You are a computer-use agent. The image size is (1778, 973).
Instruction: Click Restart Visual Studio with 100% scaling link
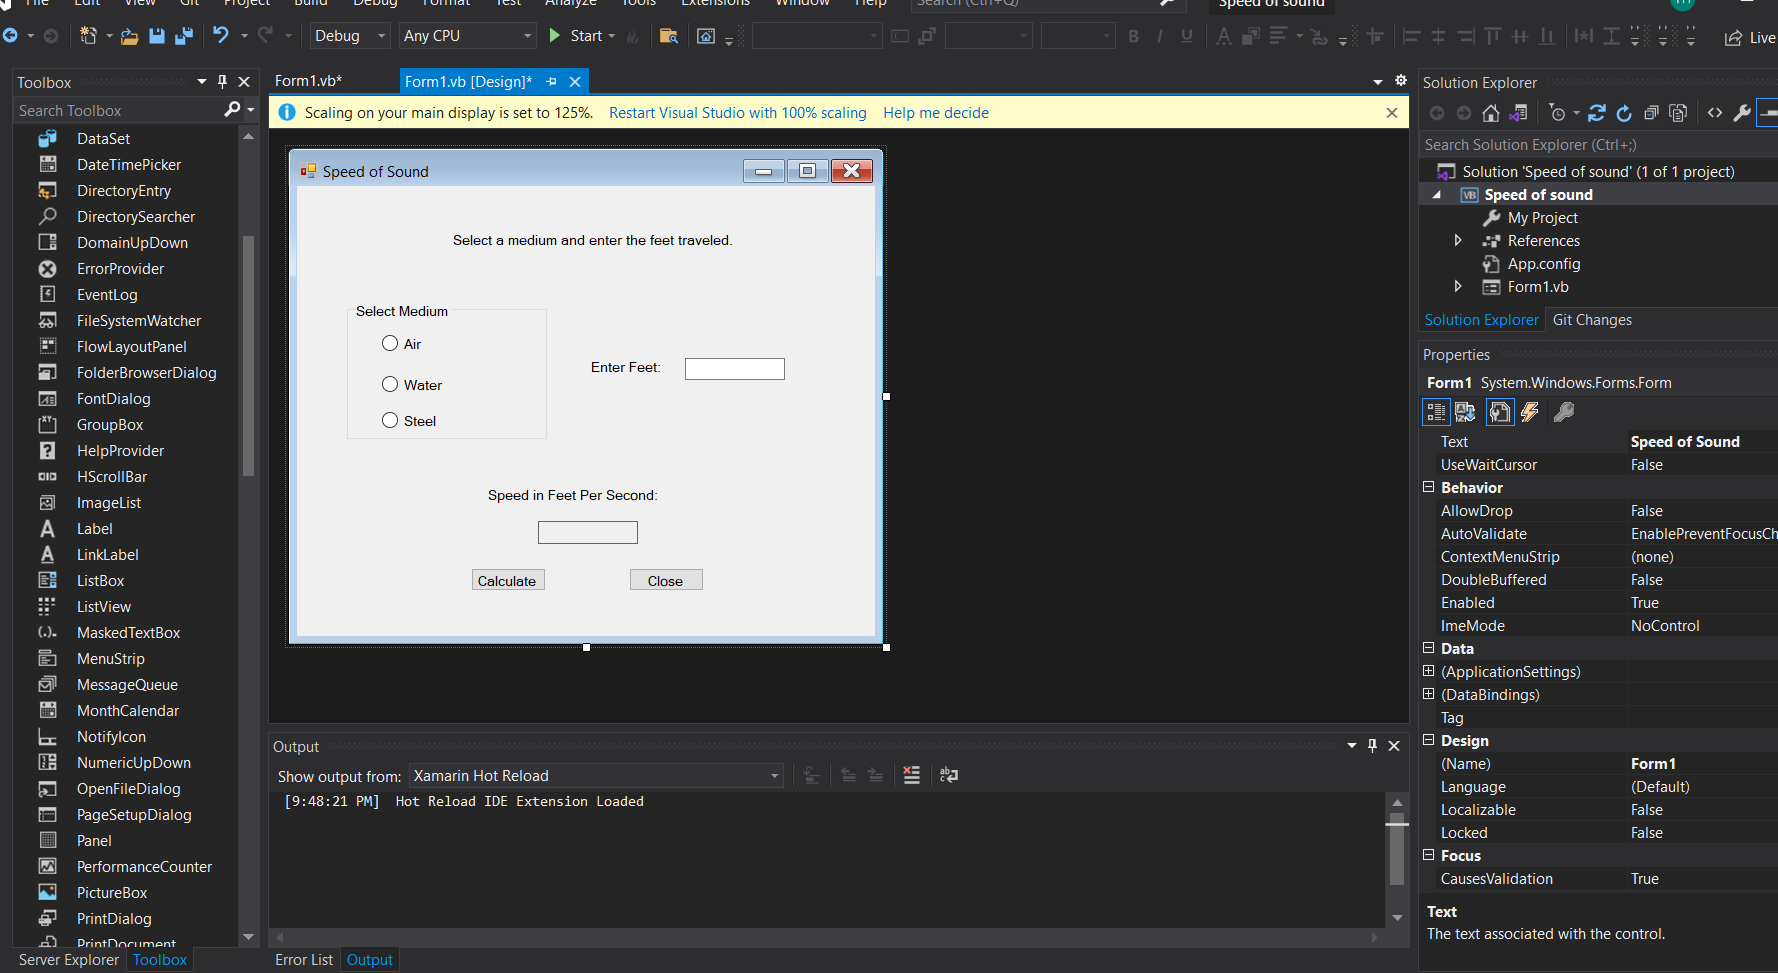(738, 113)
